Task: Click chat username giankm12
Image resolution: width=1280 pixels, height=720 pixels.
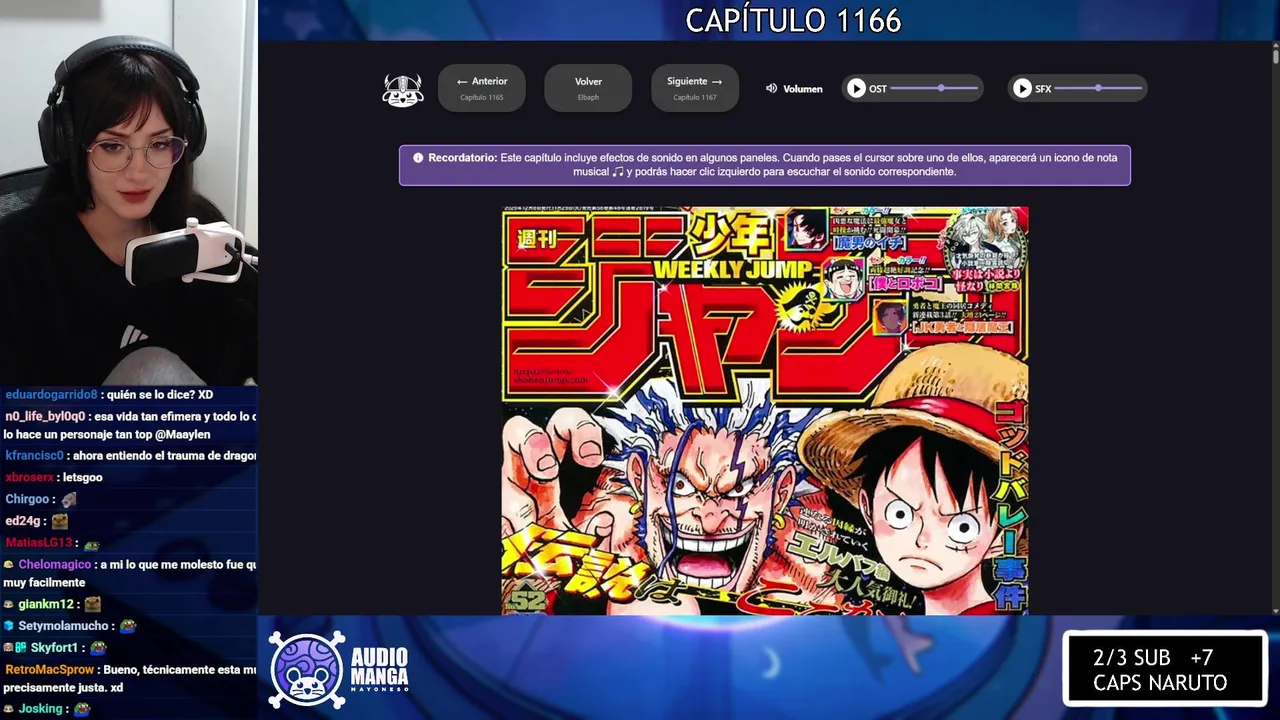Action: (46, 604)
